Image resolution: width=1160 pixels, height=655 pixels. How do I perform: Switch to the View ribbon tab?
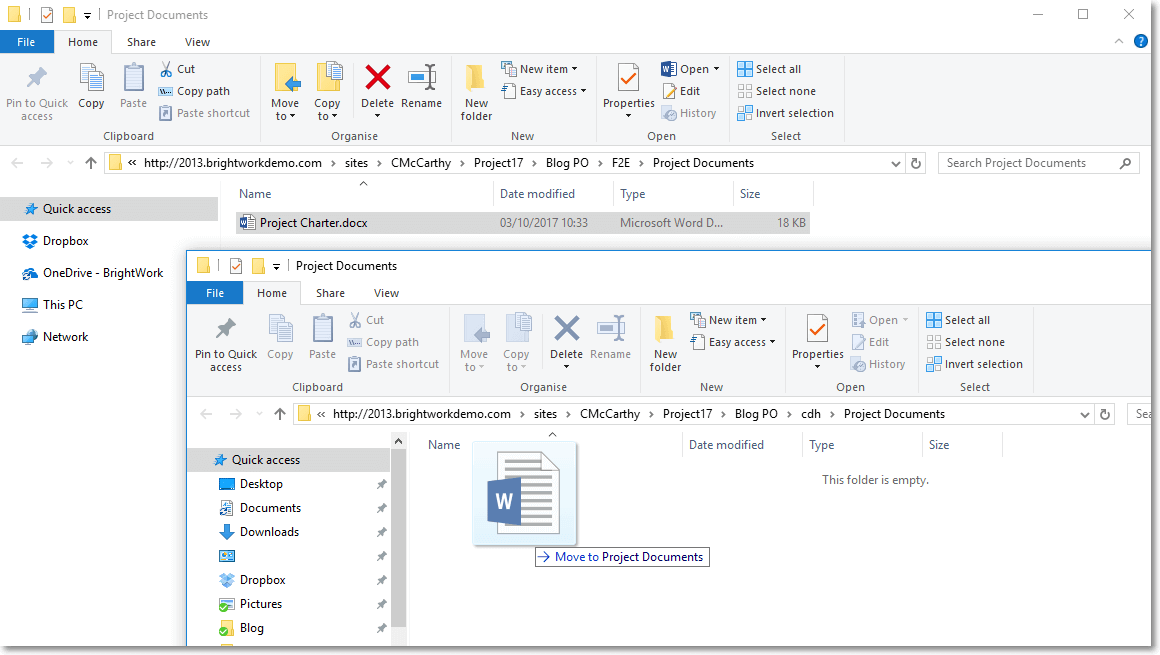[197, 41]
